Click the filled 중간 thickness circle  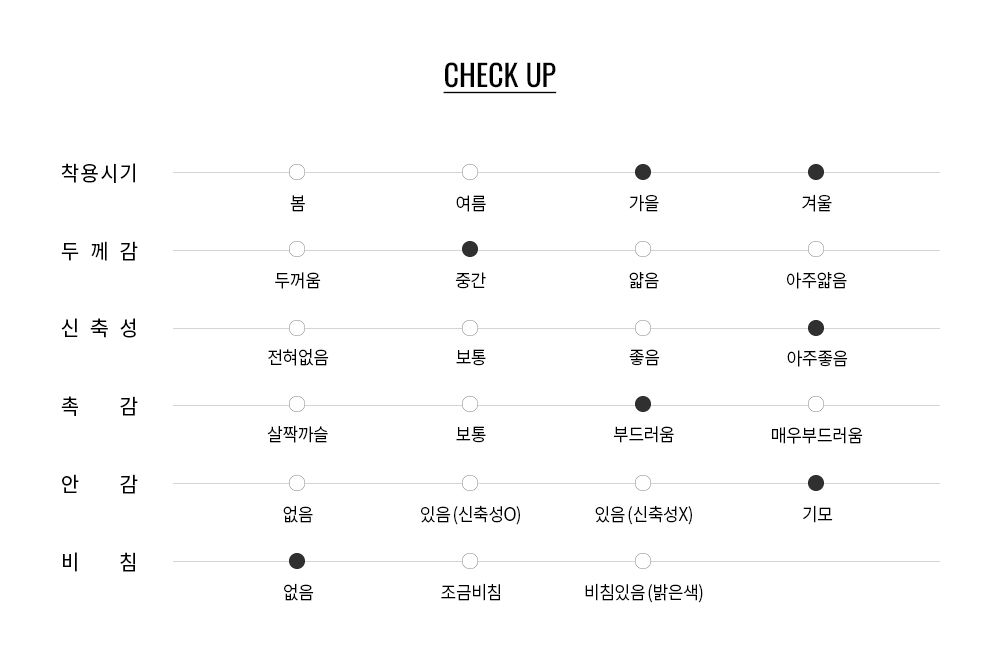(x=470, y=249)
